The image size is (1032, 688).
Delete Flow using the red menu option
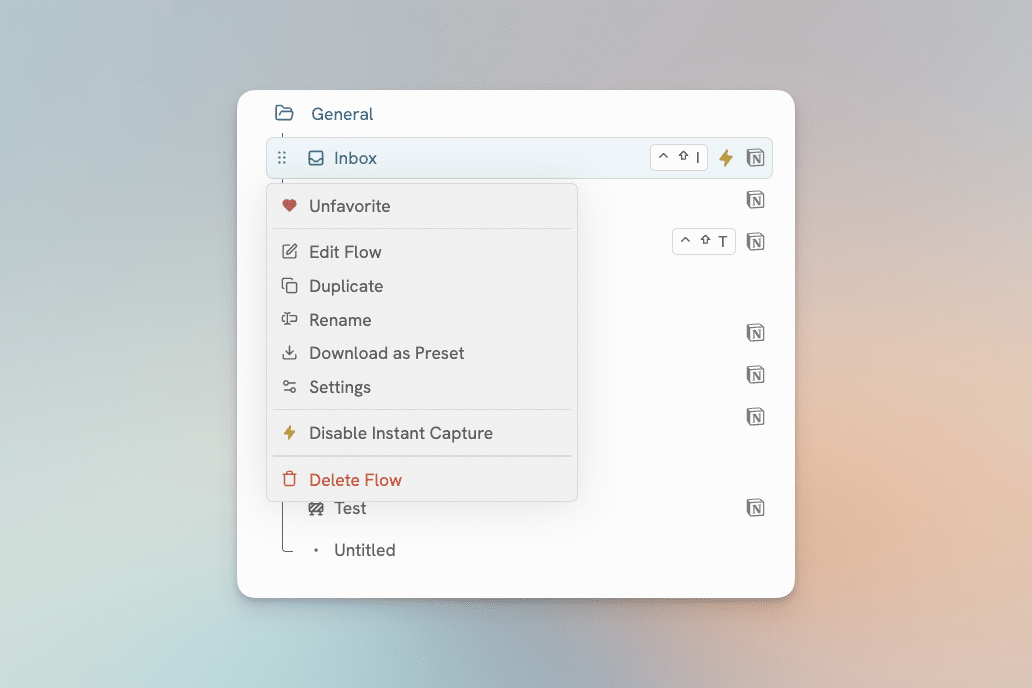click(x=355, y=480)
